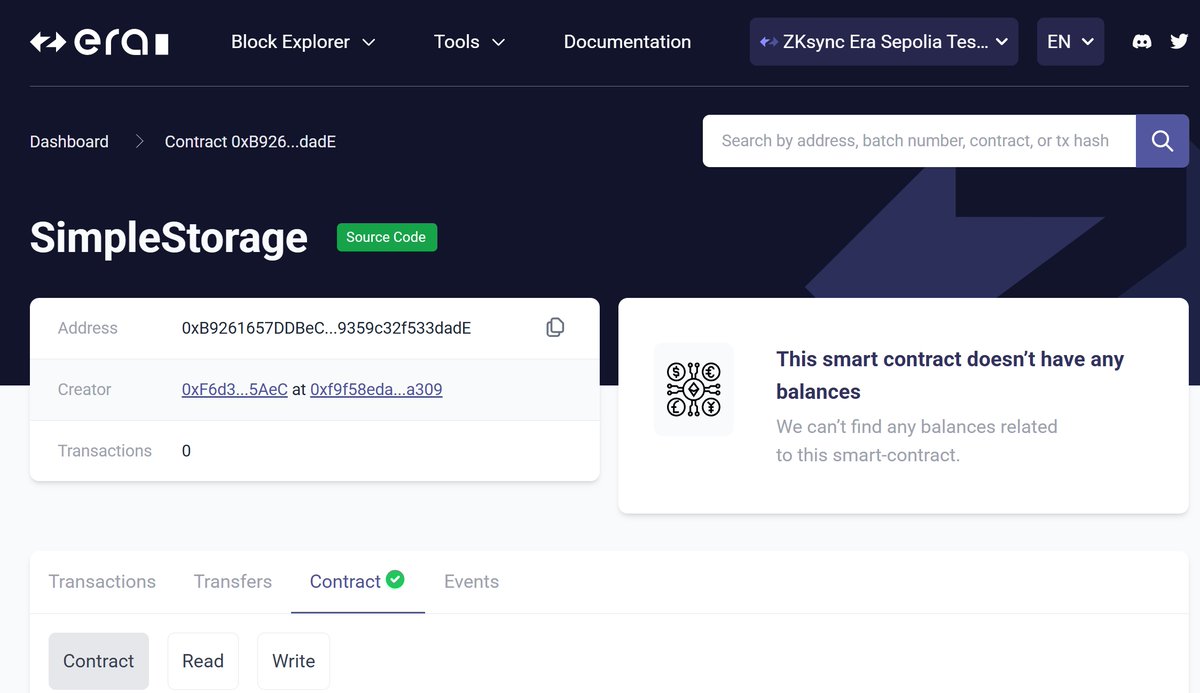The height and width of the screenshot is (693, 1200).
Task: Switch to the Transactions tab
Action: (x=102, y=582)
